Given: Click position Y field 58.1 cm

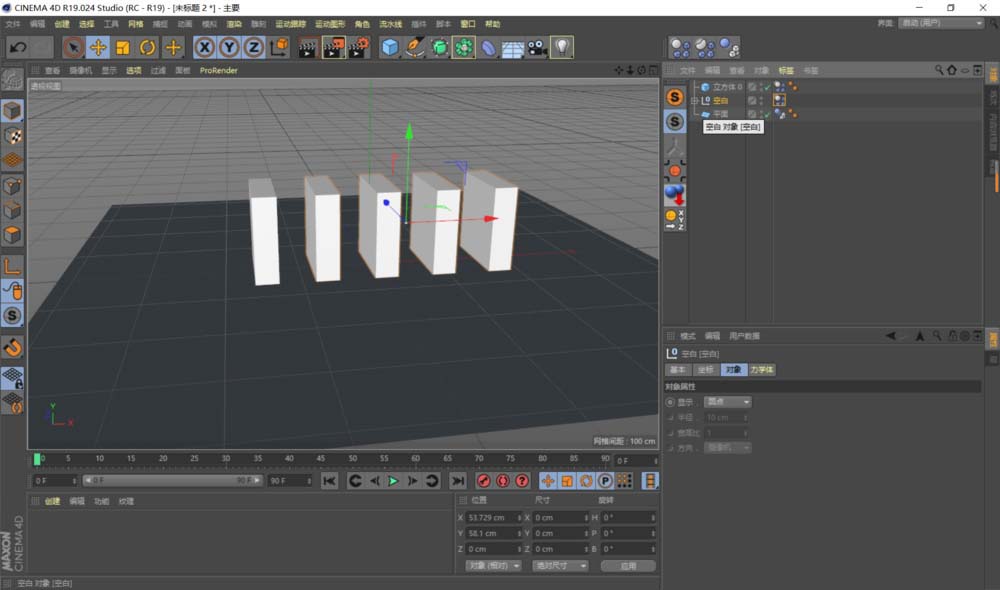Looking at the screenshot, I should click(x=494, y=533).
